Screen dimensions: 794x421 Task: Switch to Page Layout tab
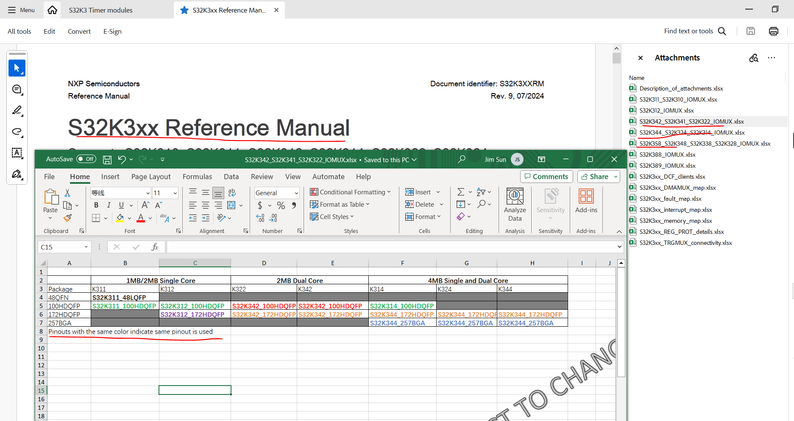point(151,176)
